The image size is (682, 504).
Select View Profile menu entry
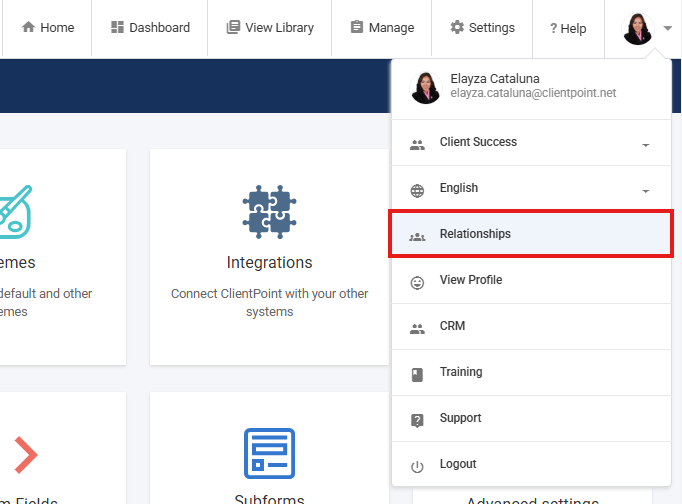[531, 280]
